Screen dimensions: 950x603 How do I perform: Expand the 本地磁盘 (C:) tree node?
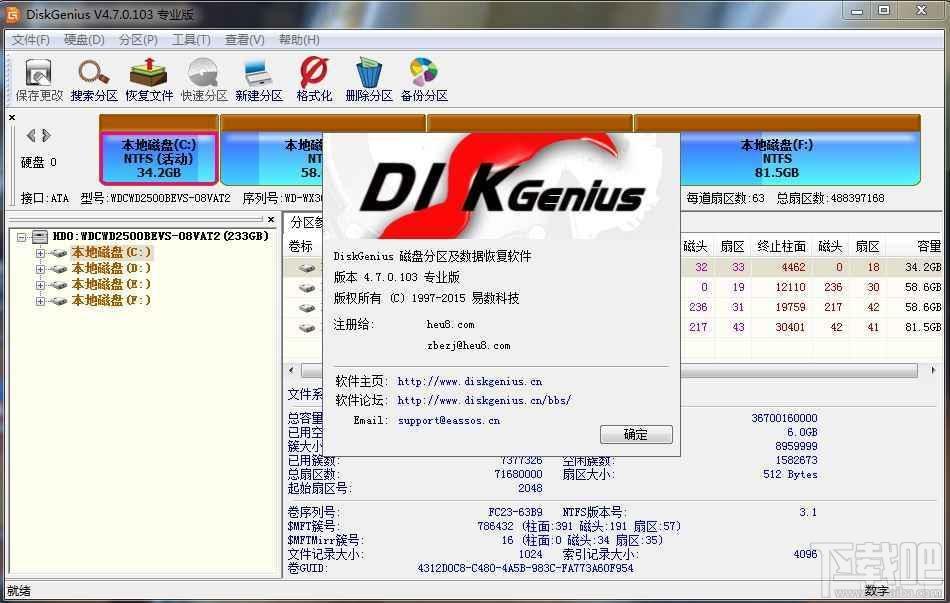[x=40, y=253]
